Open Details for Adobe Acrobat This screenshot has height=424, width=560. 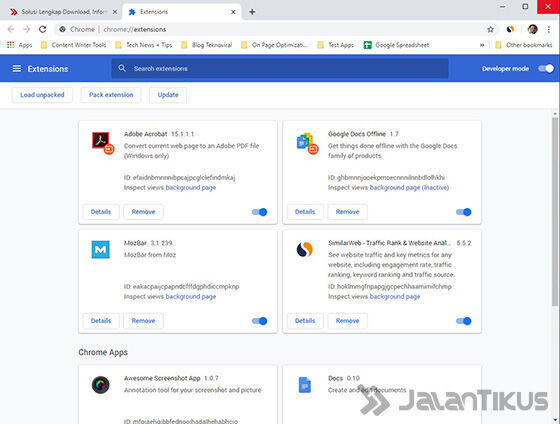pyautogui.click(x=101, y=211)
